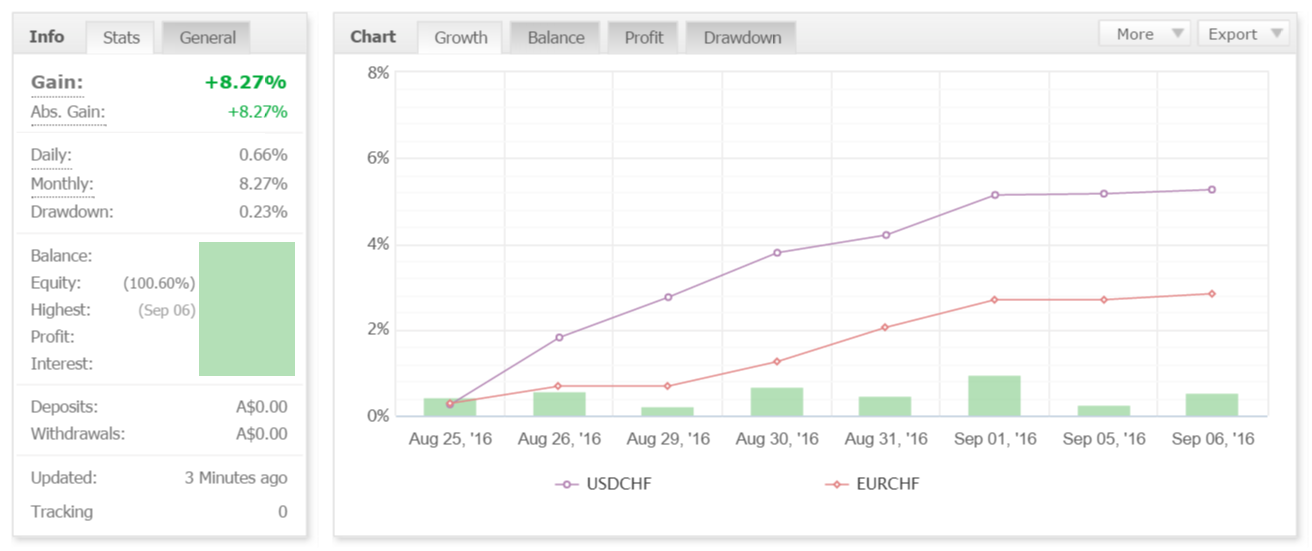The width and height of the screenshot is (1312, 551).
Task: Click the Abs. Gain label
Action: pos(68,112)
